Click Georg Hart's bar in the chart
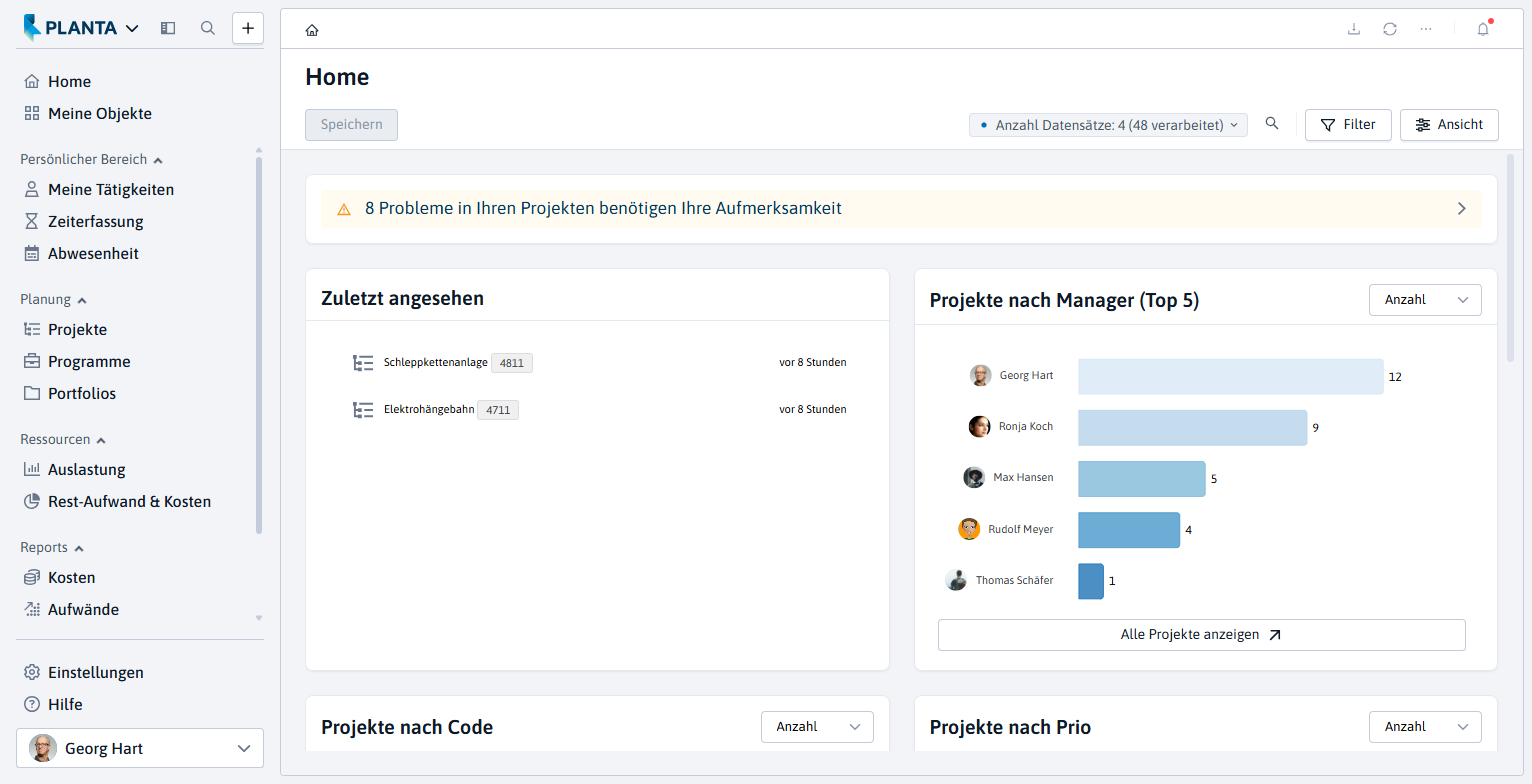The image size is (1532, 784). pos(1231,377)
